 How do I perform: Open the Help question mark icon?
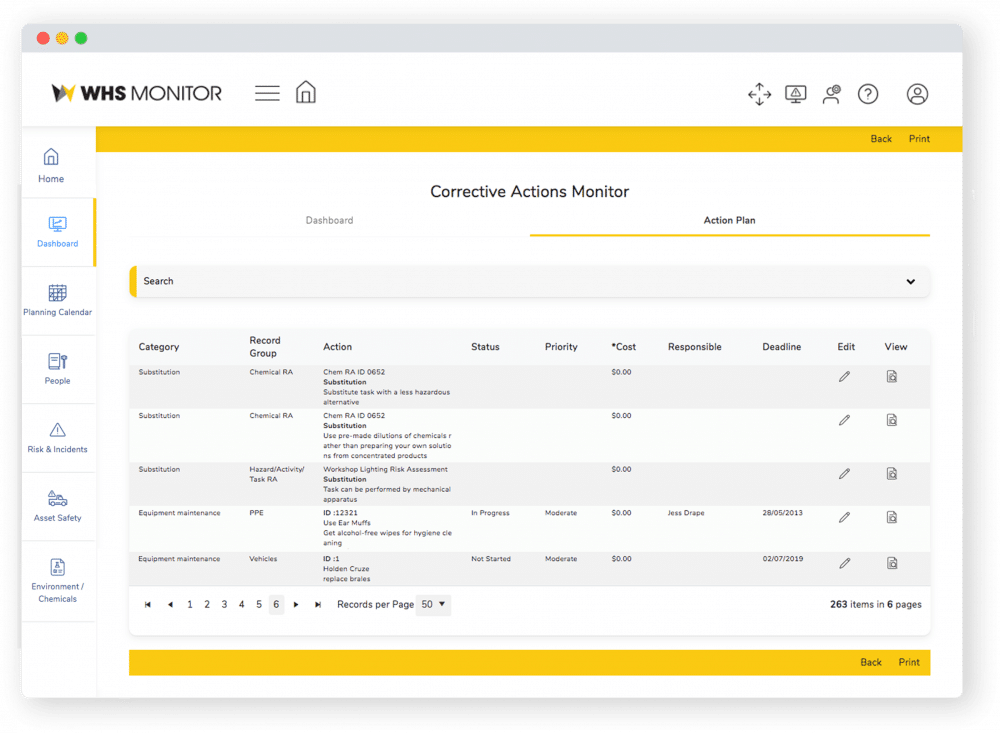868,94
